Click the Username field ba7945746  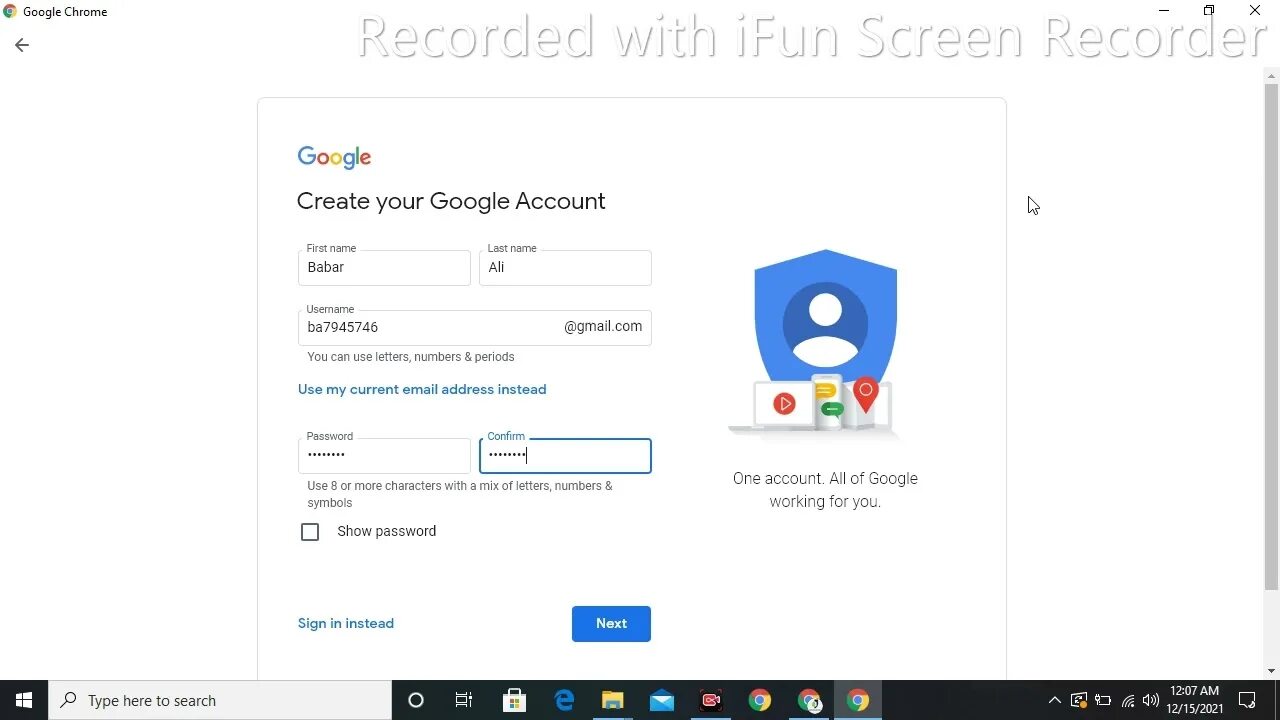(475, 328)
